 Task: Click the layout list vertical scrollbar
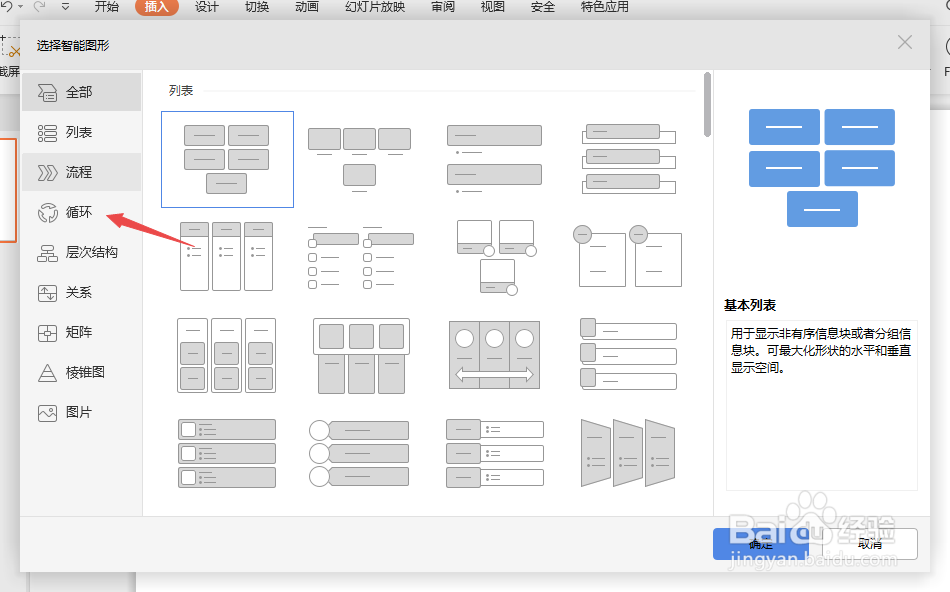click(707, 105)
